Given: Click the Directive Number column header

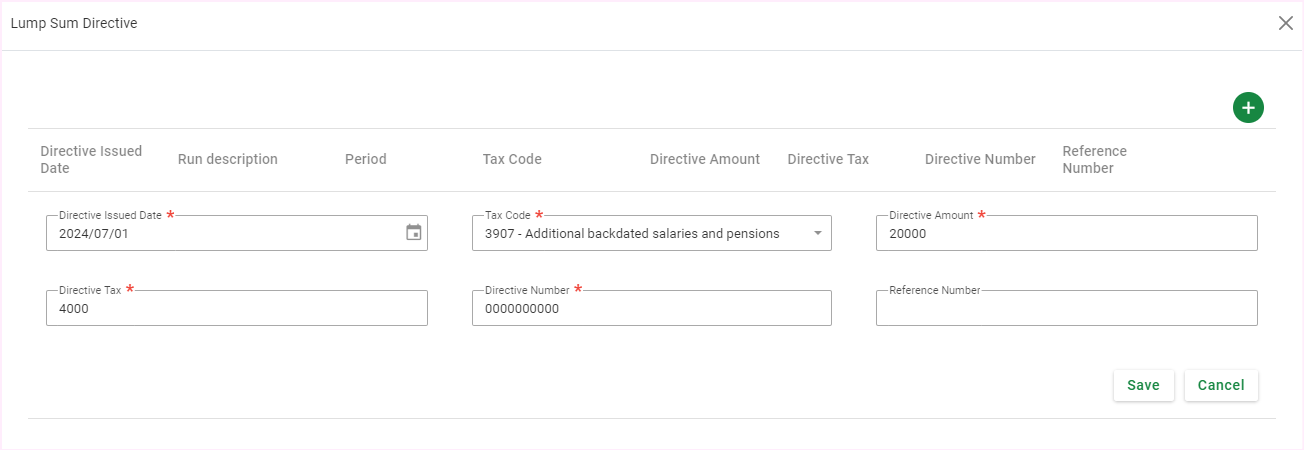Looking at the screenshot, I should pyautogui.click(x=980, y=159).
